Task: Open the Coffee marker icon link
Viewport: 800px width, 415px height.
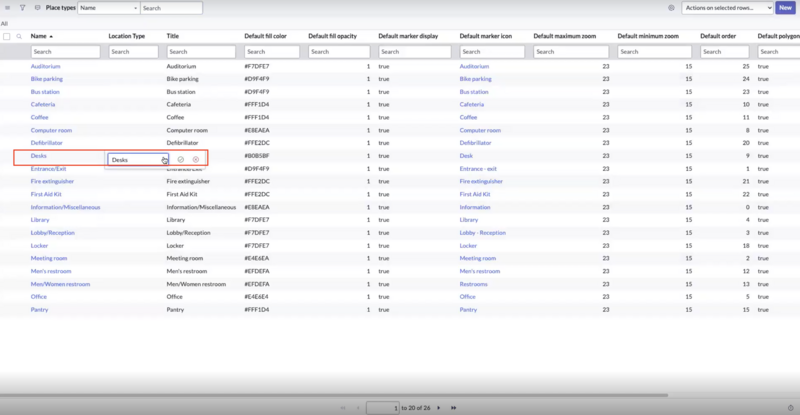Action: [468, 117]
